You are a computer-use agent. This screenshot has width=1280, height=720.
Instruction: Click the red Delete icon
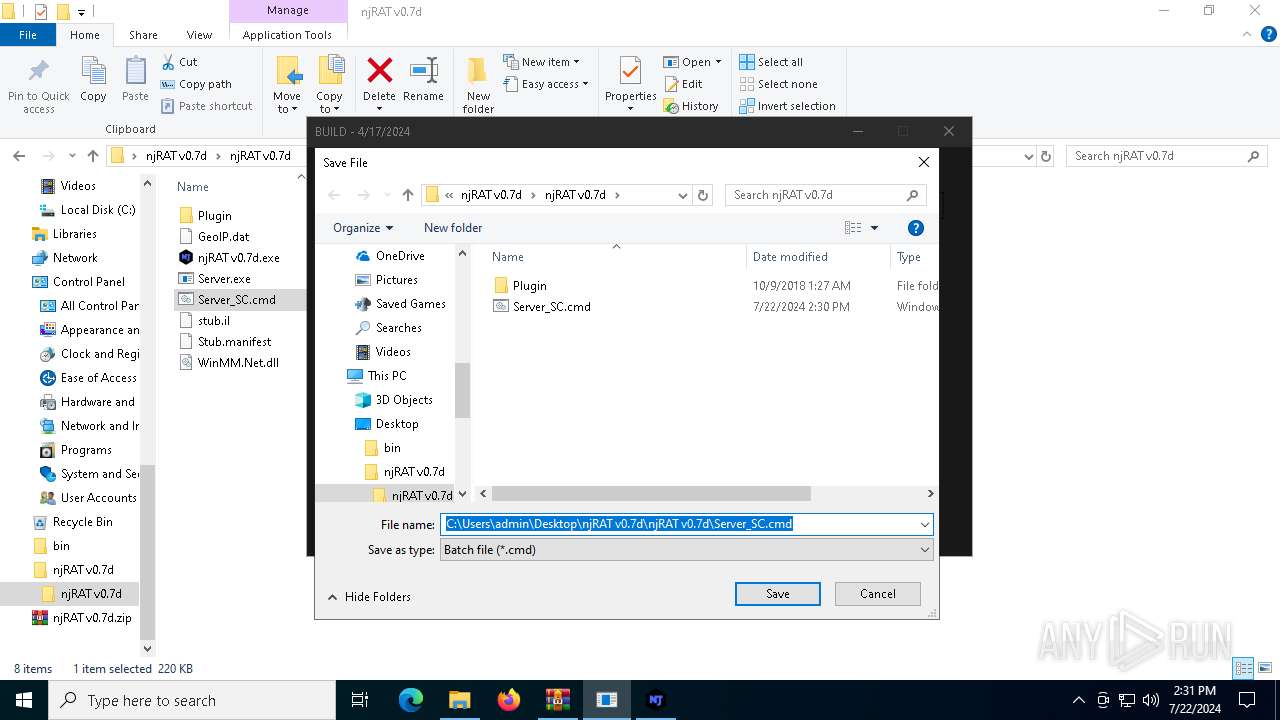pos(379,70)
